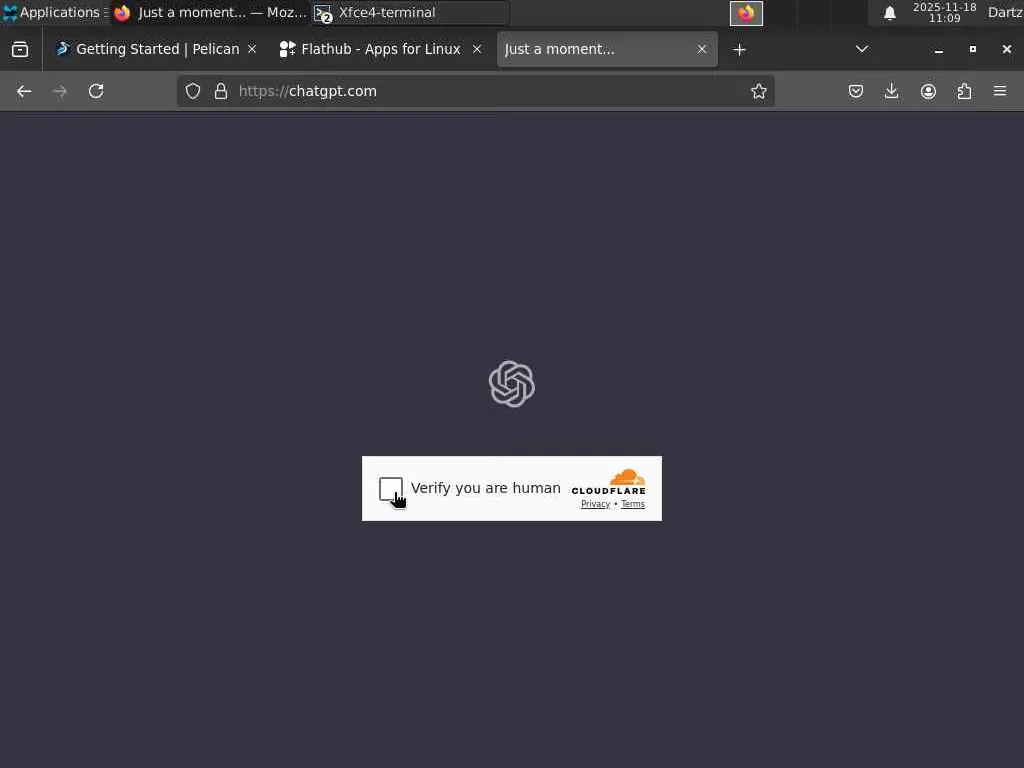Expand the list all tabs dropdown
This screenshot has height=768, width=1024.
point(862,49)
